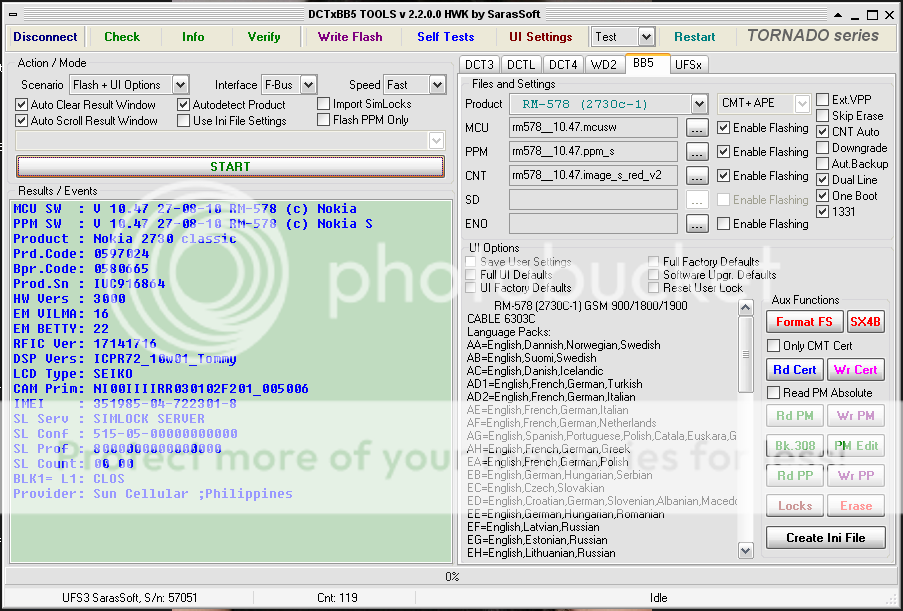Click the Create Ini File button

[825, 538]
